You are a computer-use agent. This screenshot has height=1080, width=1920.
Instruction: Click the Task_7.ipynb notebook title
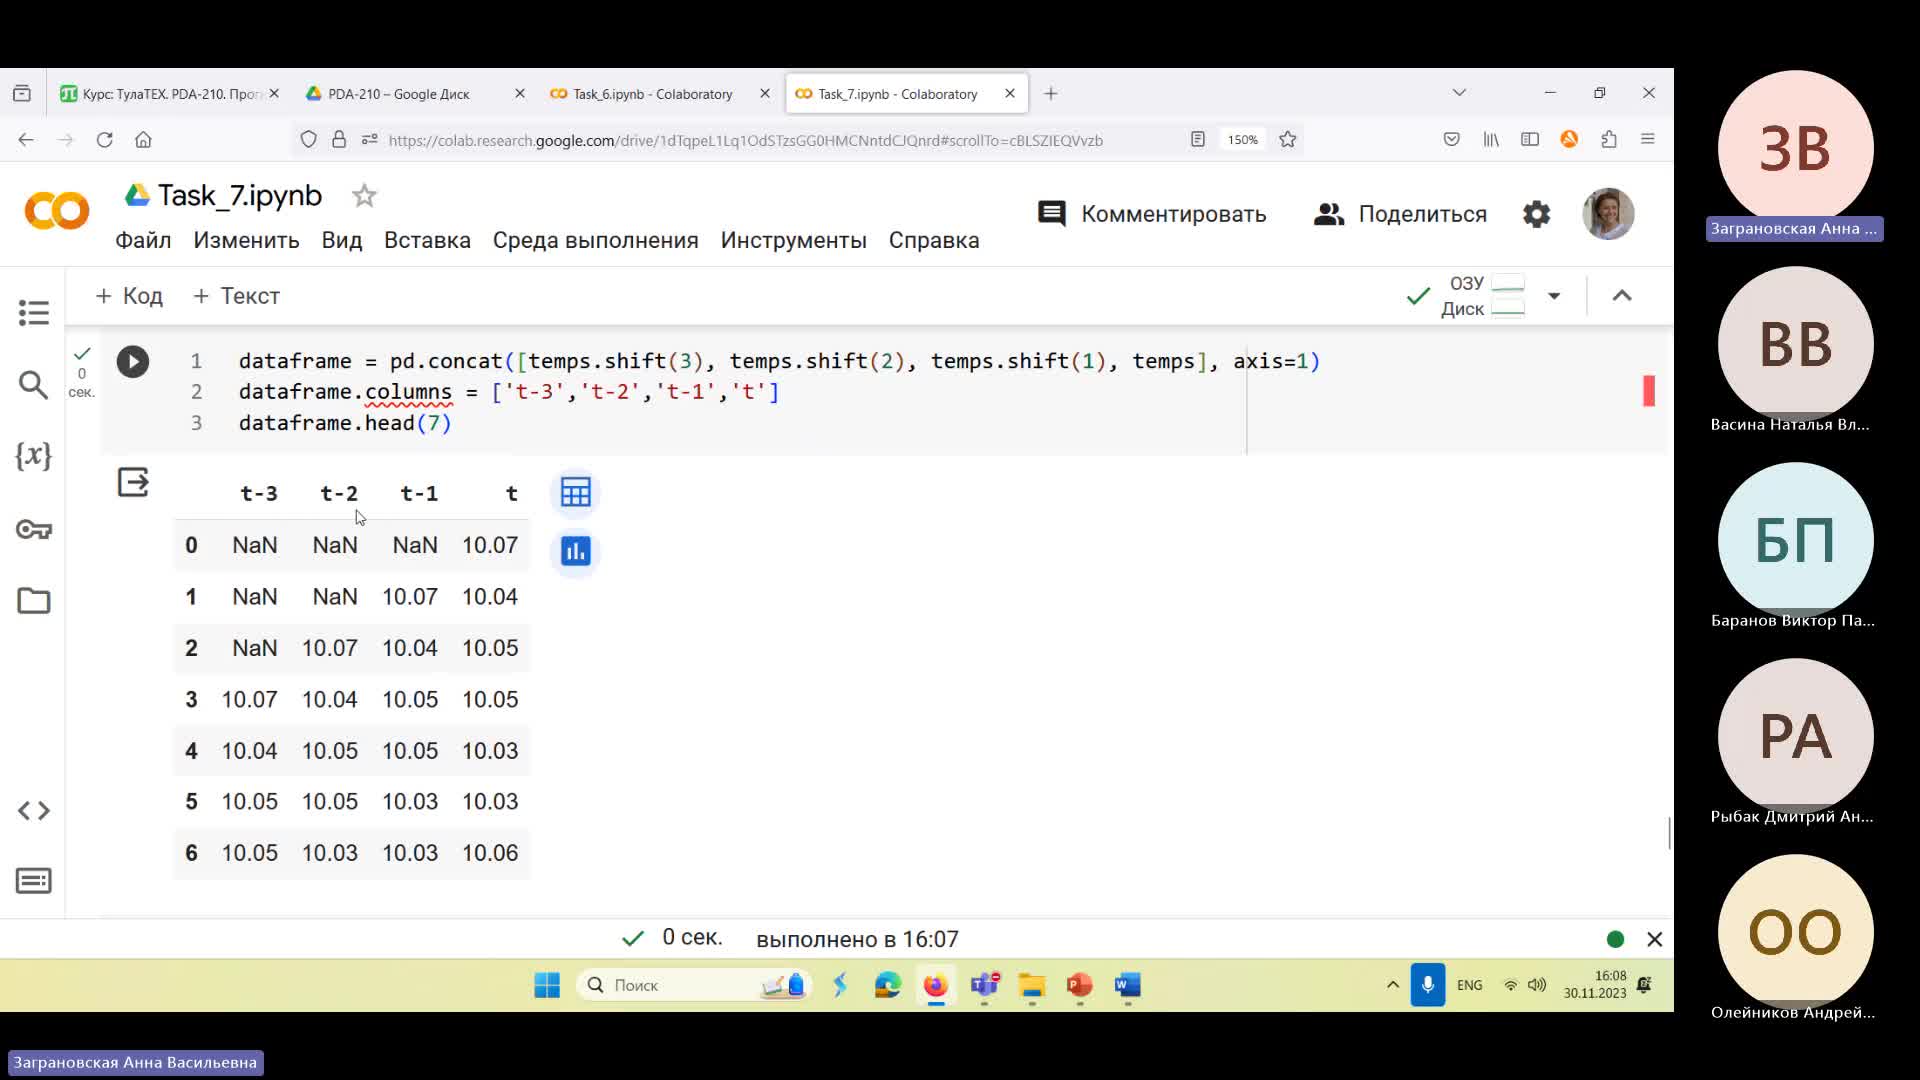tap(239, 196)
